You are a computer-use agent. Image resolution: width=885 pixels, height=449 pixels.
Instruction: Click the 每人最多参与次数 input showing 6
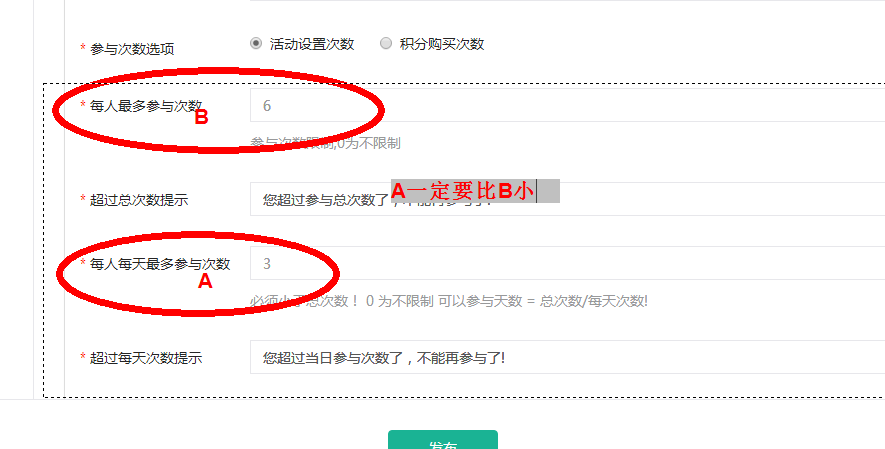pos(567,105)
